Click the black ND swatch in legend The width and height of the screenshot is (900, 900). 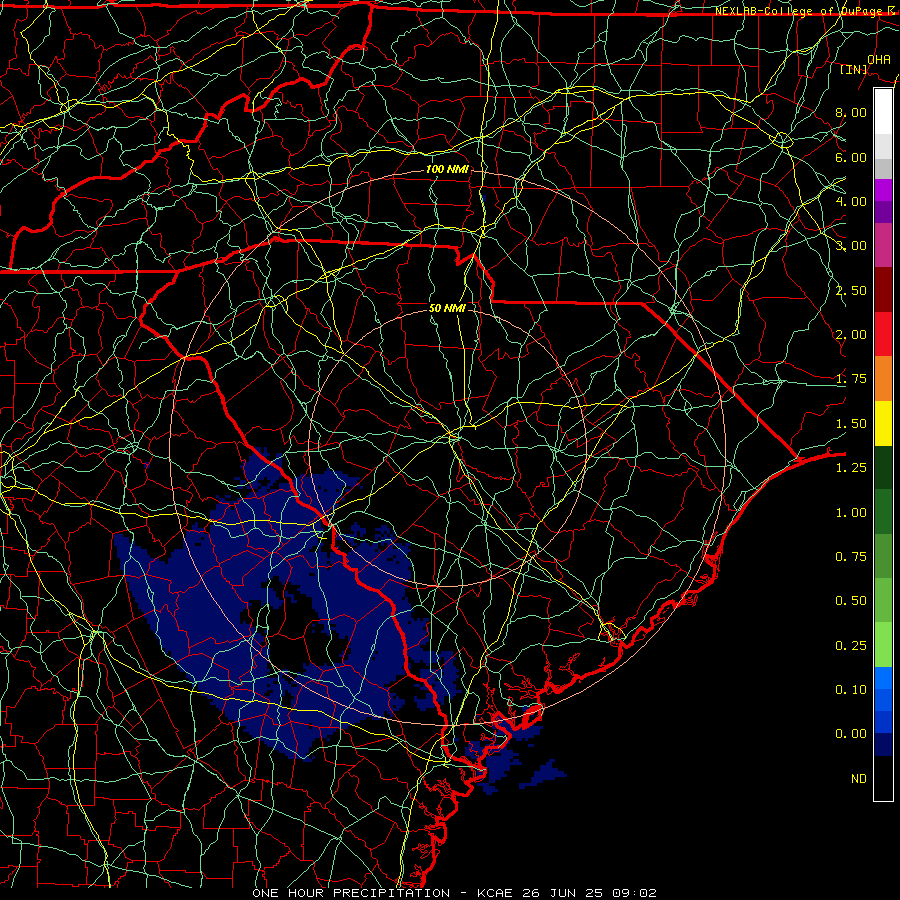point(883,778)
